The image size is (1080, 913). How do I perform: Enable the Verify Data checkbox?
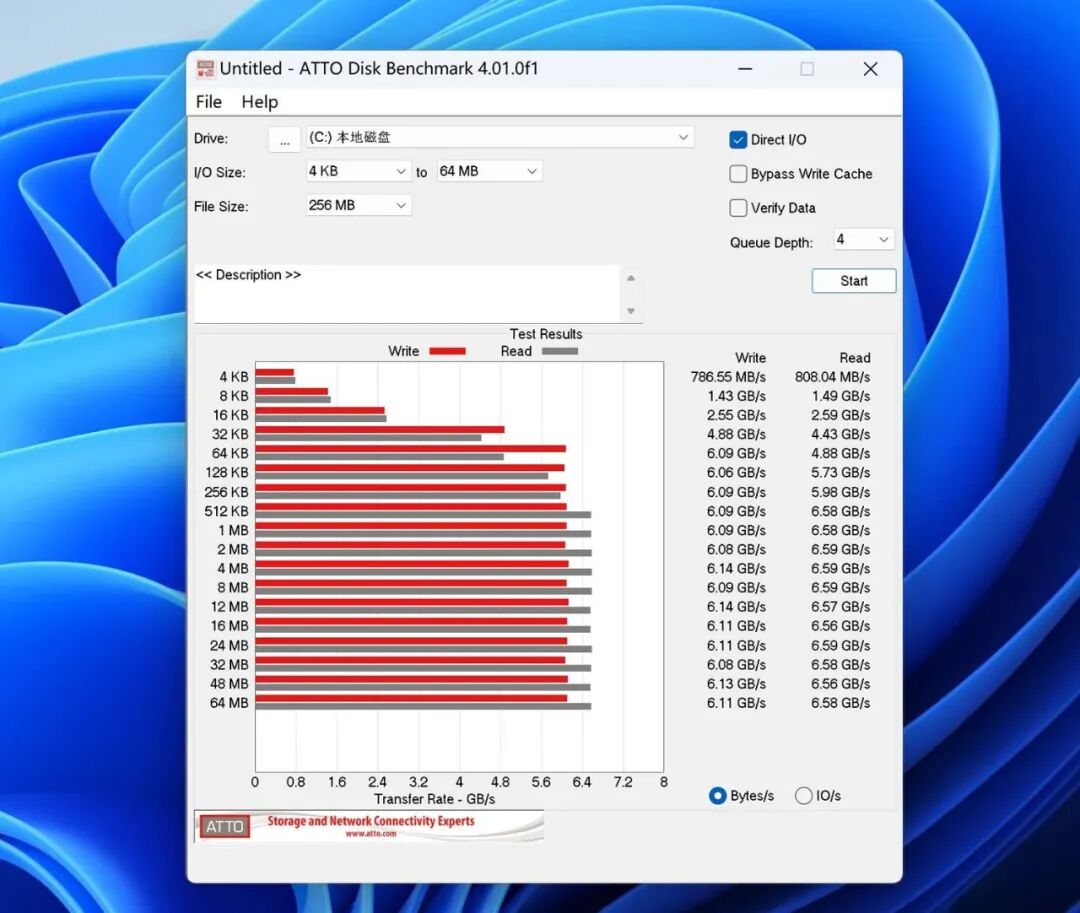click(738, 208)
